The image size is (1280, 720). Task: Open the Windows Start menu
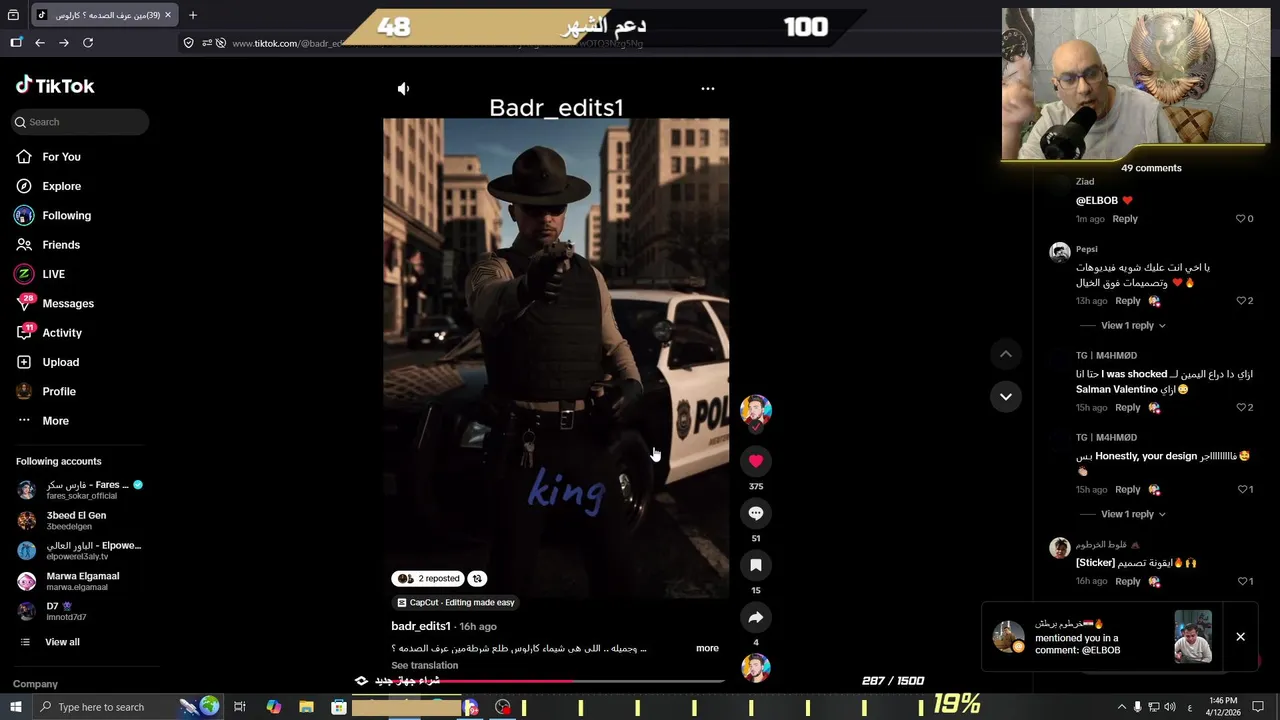coord(16,707)
